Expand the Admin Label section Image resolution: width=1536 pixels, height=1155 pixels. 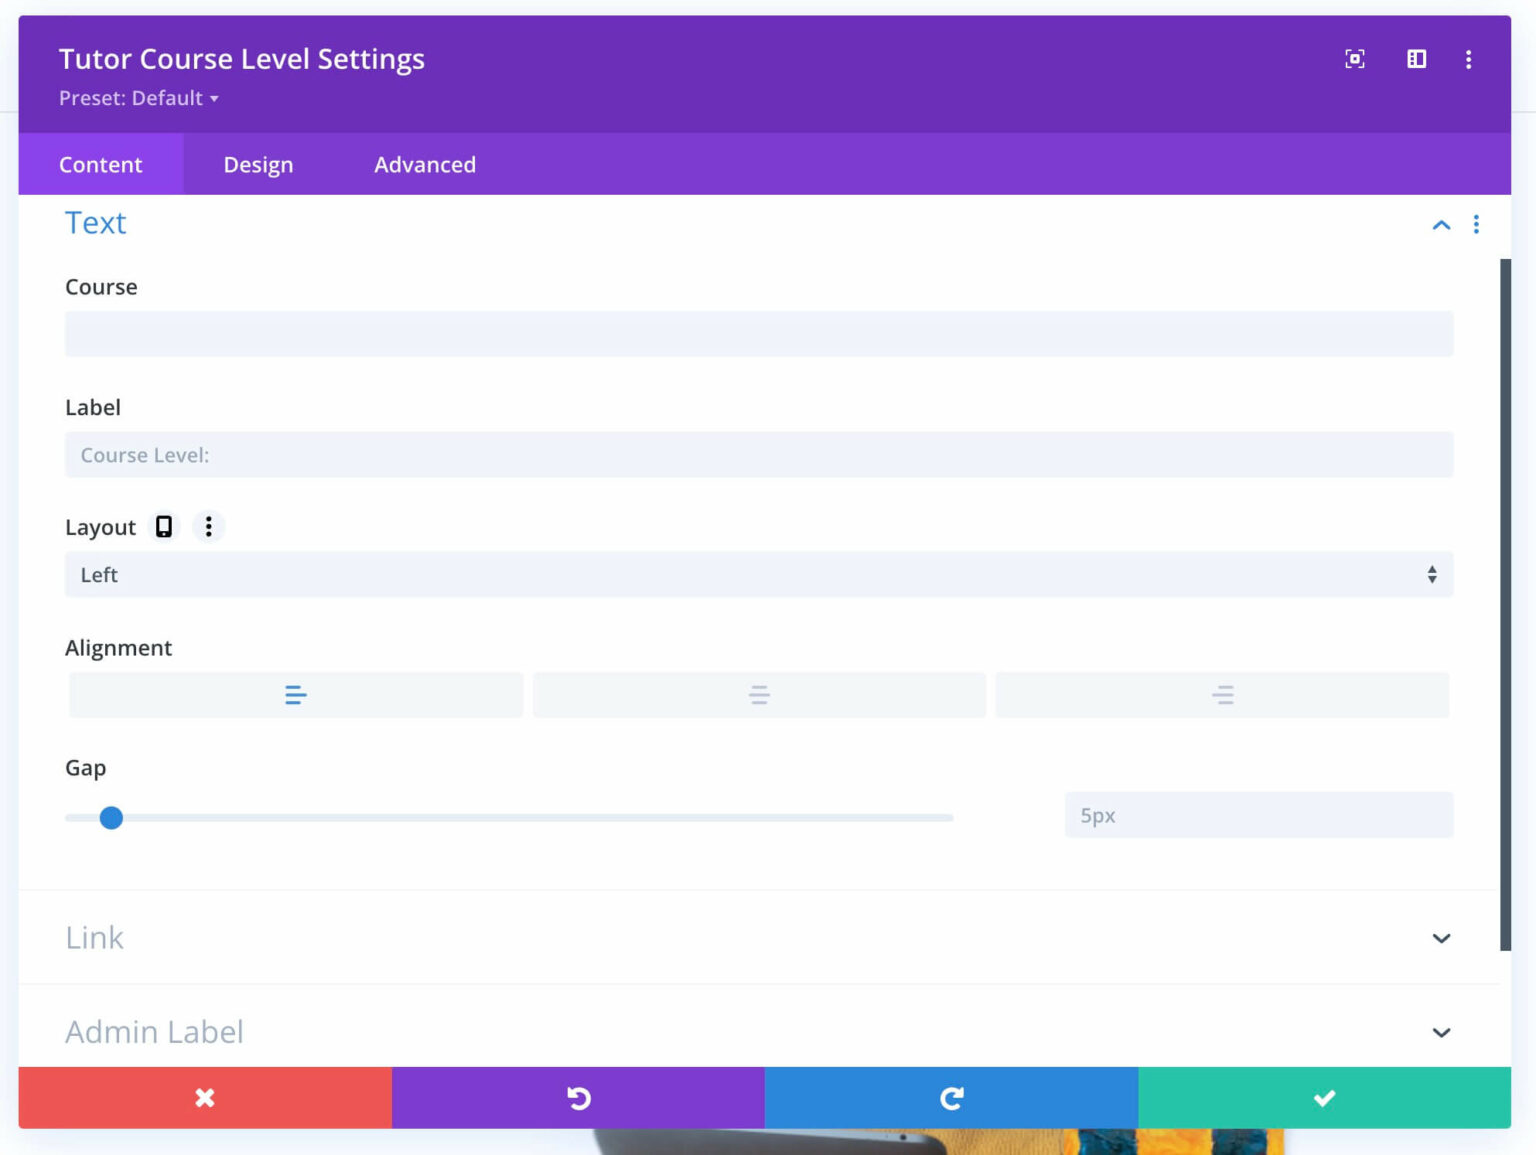click(x=1441, y=1032)
